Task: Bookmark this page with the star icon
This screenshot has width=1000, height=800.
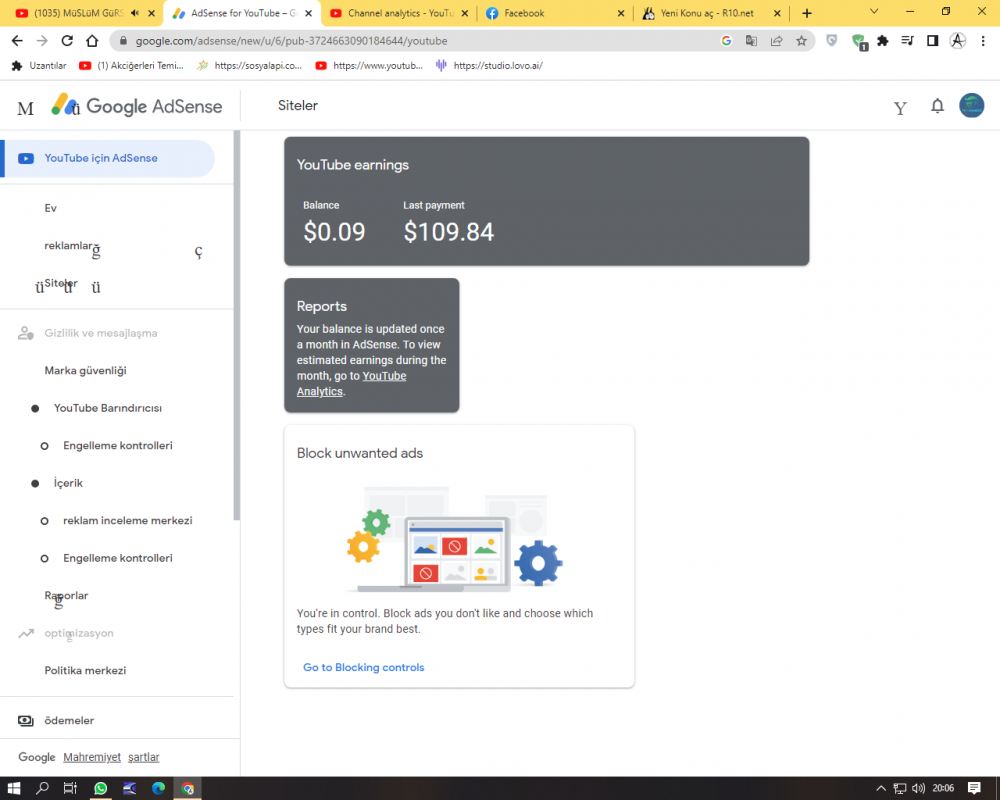Action: pyautogui.click(x=801, y=41)
